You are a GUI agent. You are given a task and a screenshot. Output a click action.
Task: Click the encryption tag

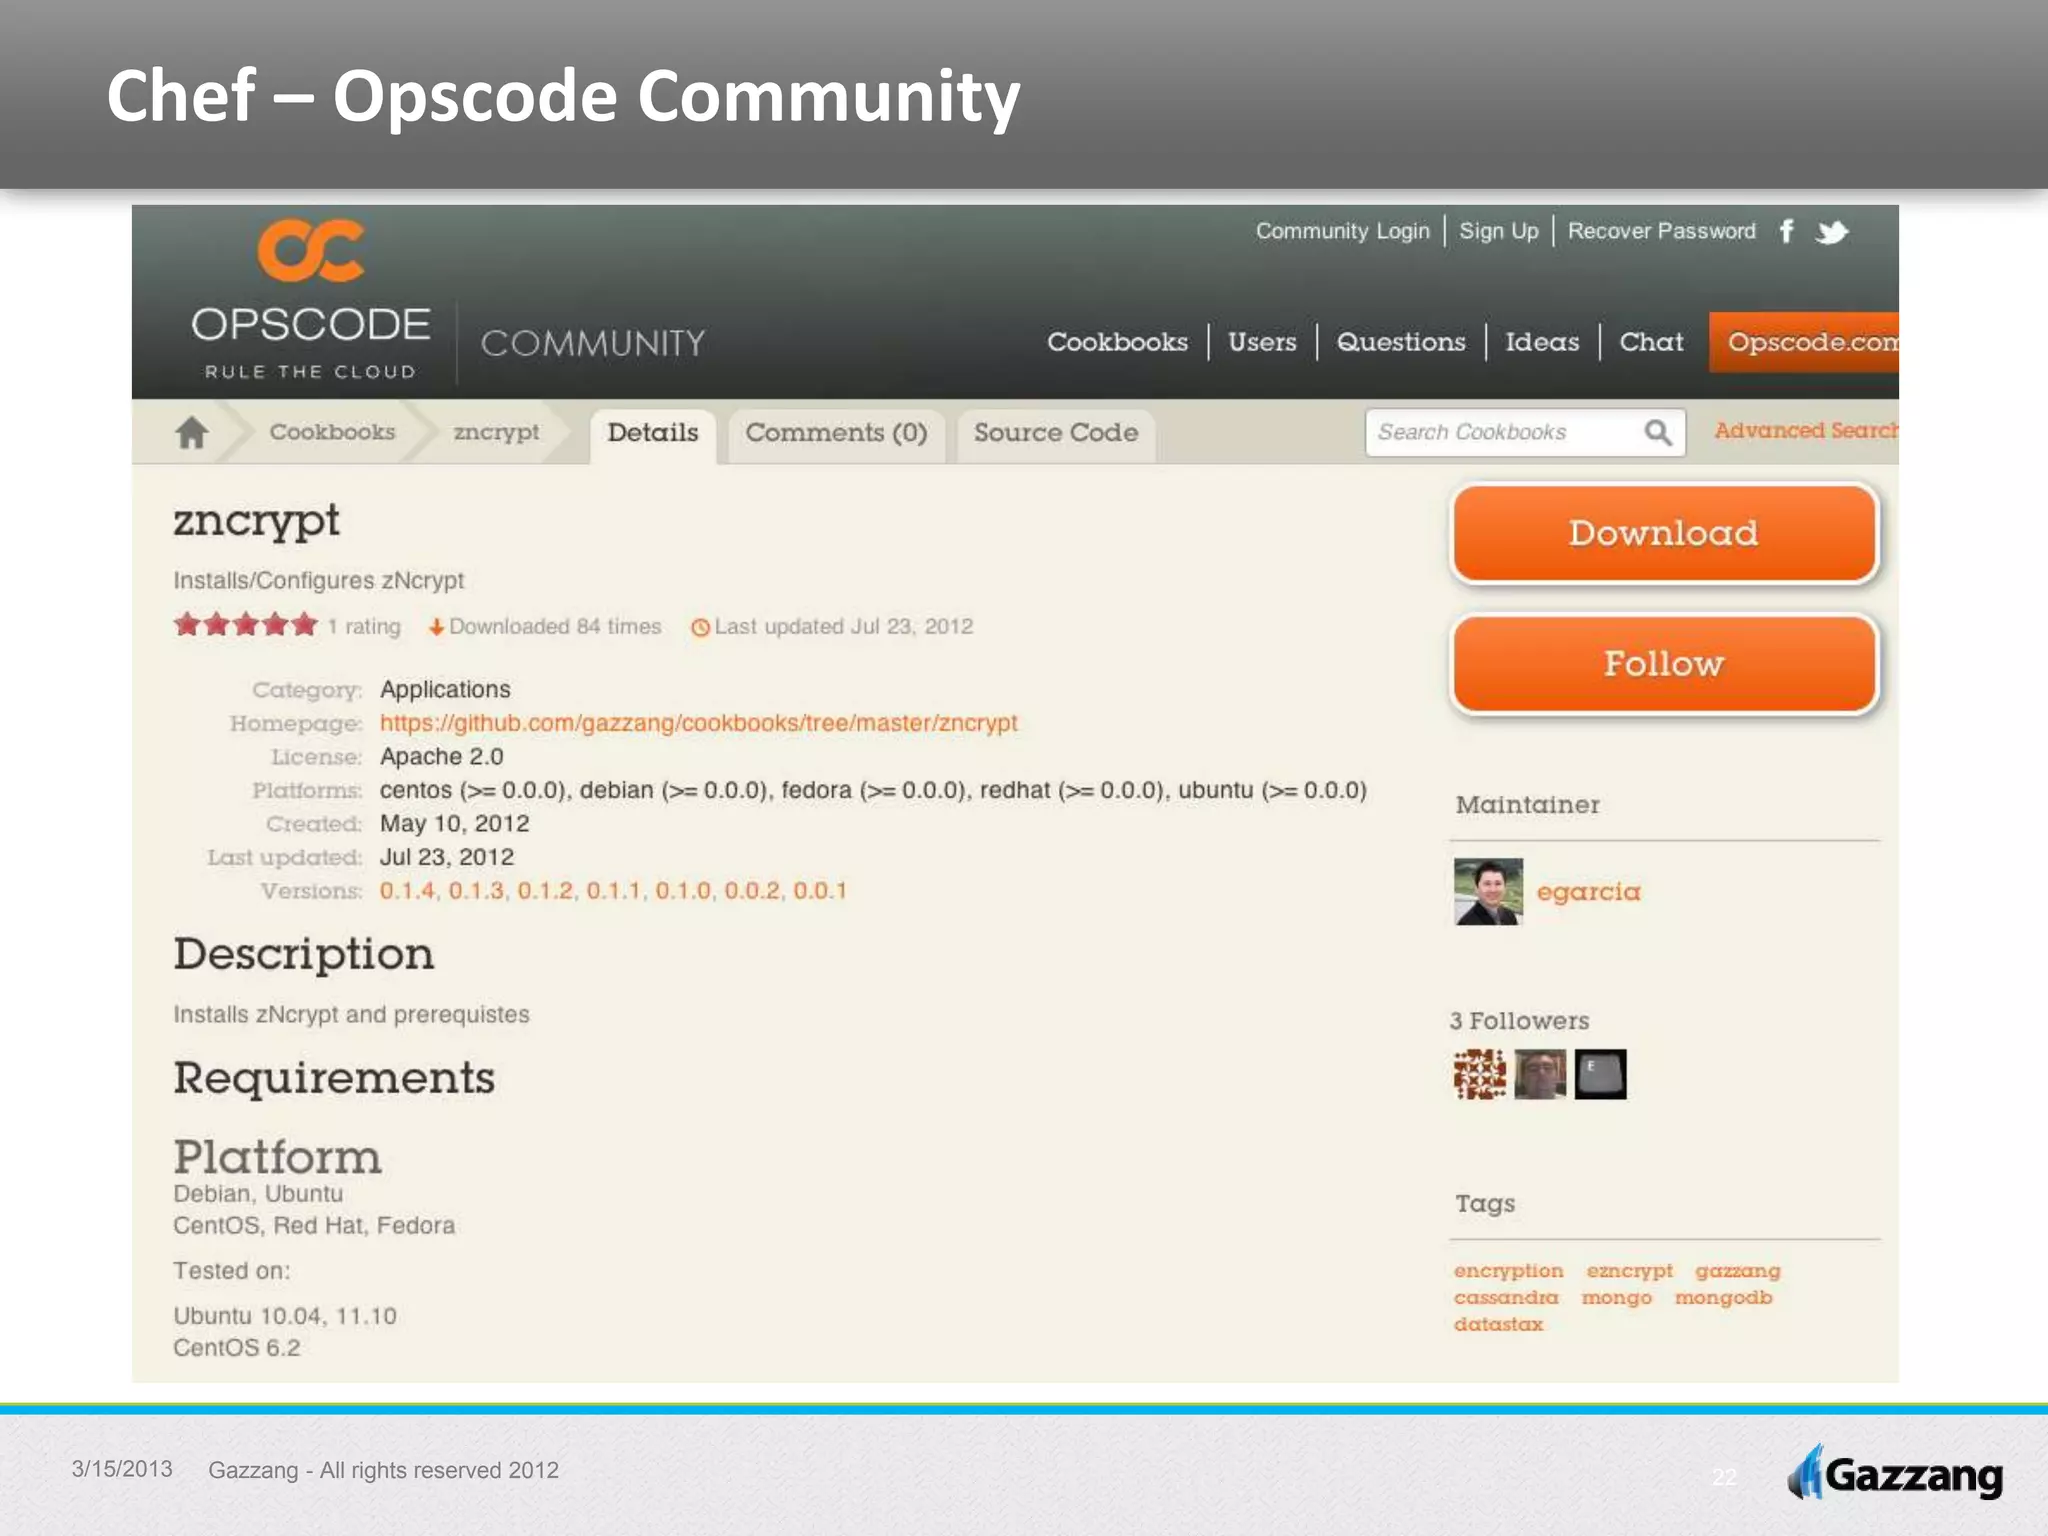(x=1508, y=1271)
